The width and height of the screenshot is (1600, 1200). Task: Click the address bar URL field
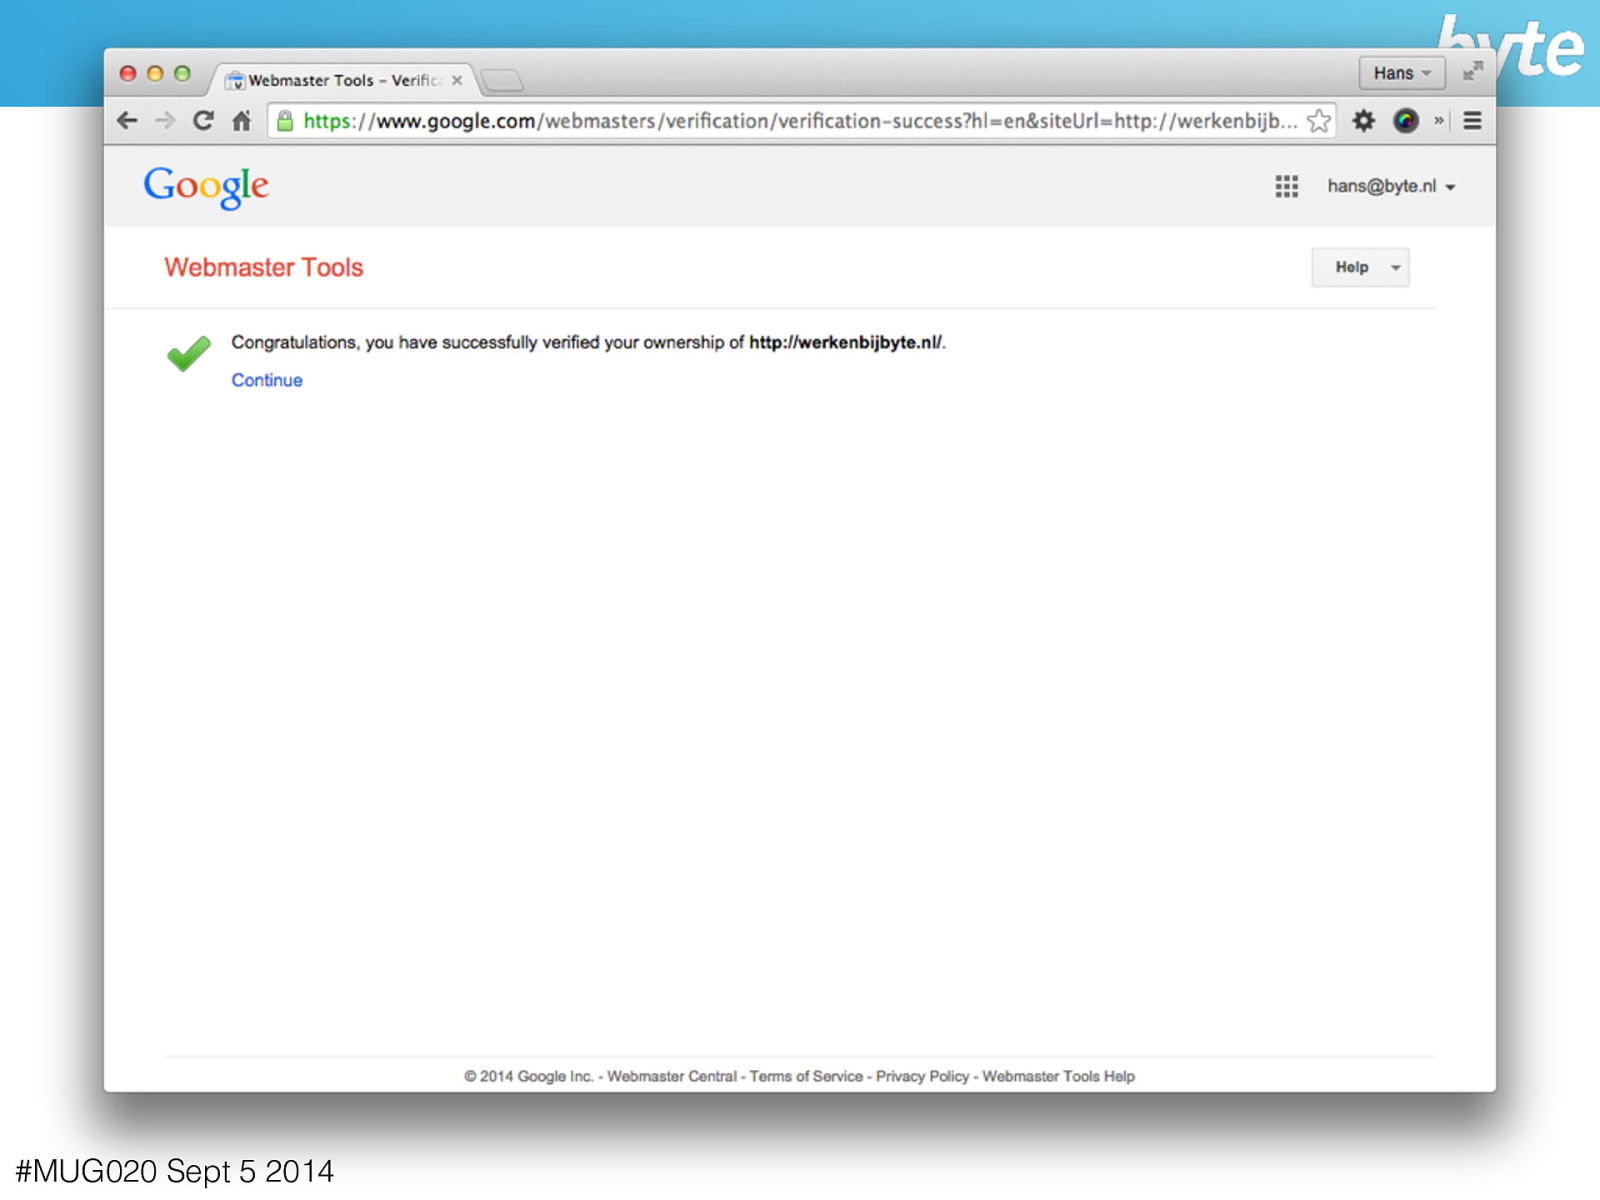(800, 121)
